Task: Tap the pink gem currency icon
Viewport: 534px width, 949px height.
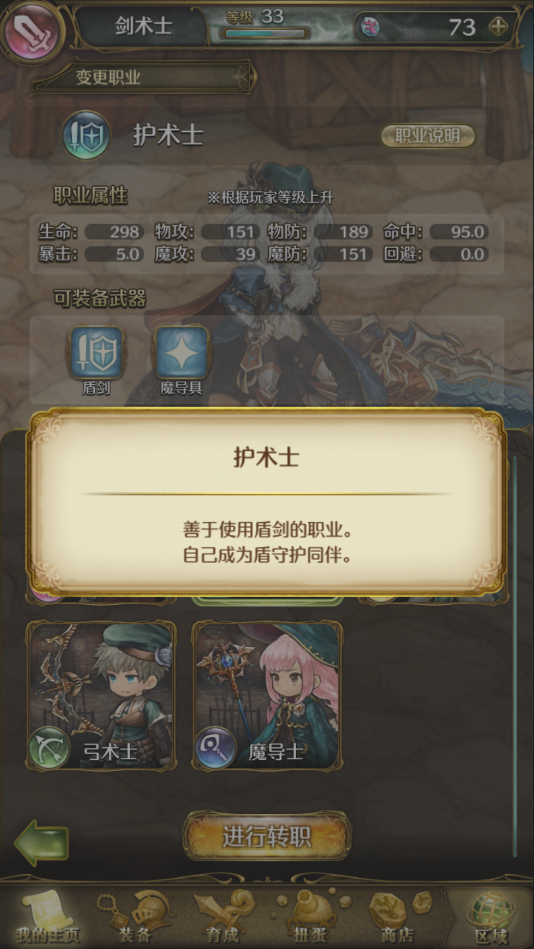Action: click(x=370, y=27)
